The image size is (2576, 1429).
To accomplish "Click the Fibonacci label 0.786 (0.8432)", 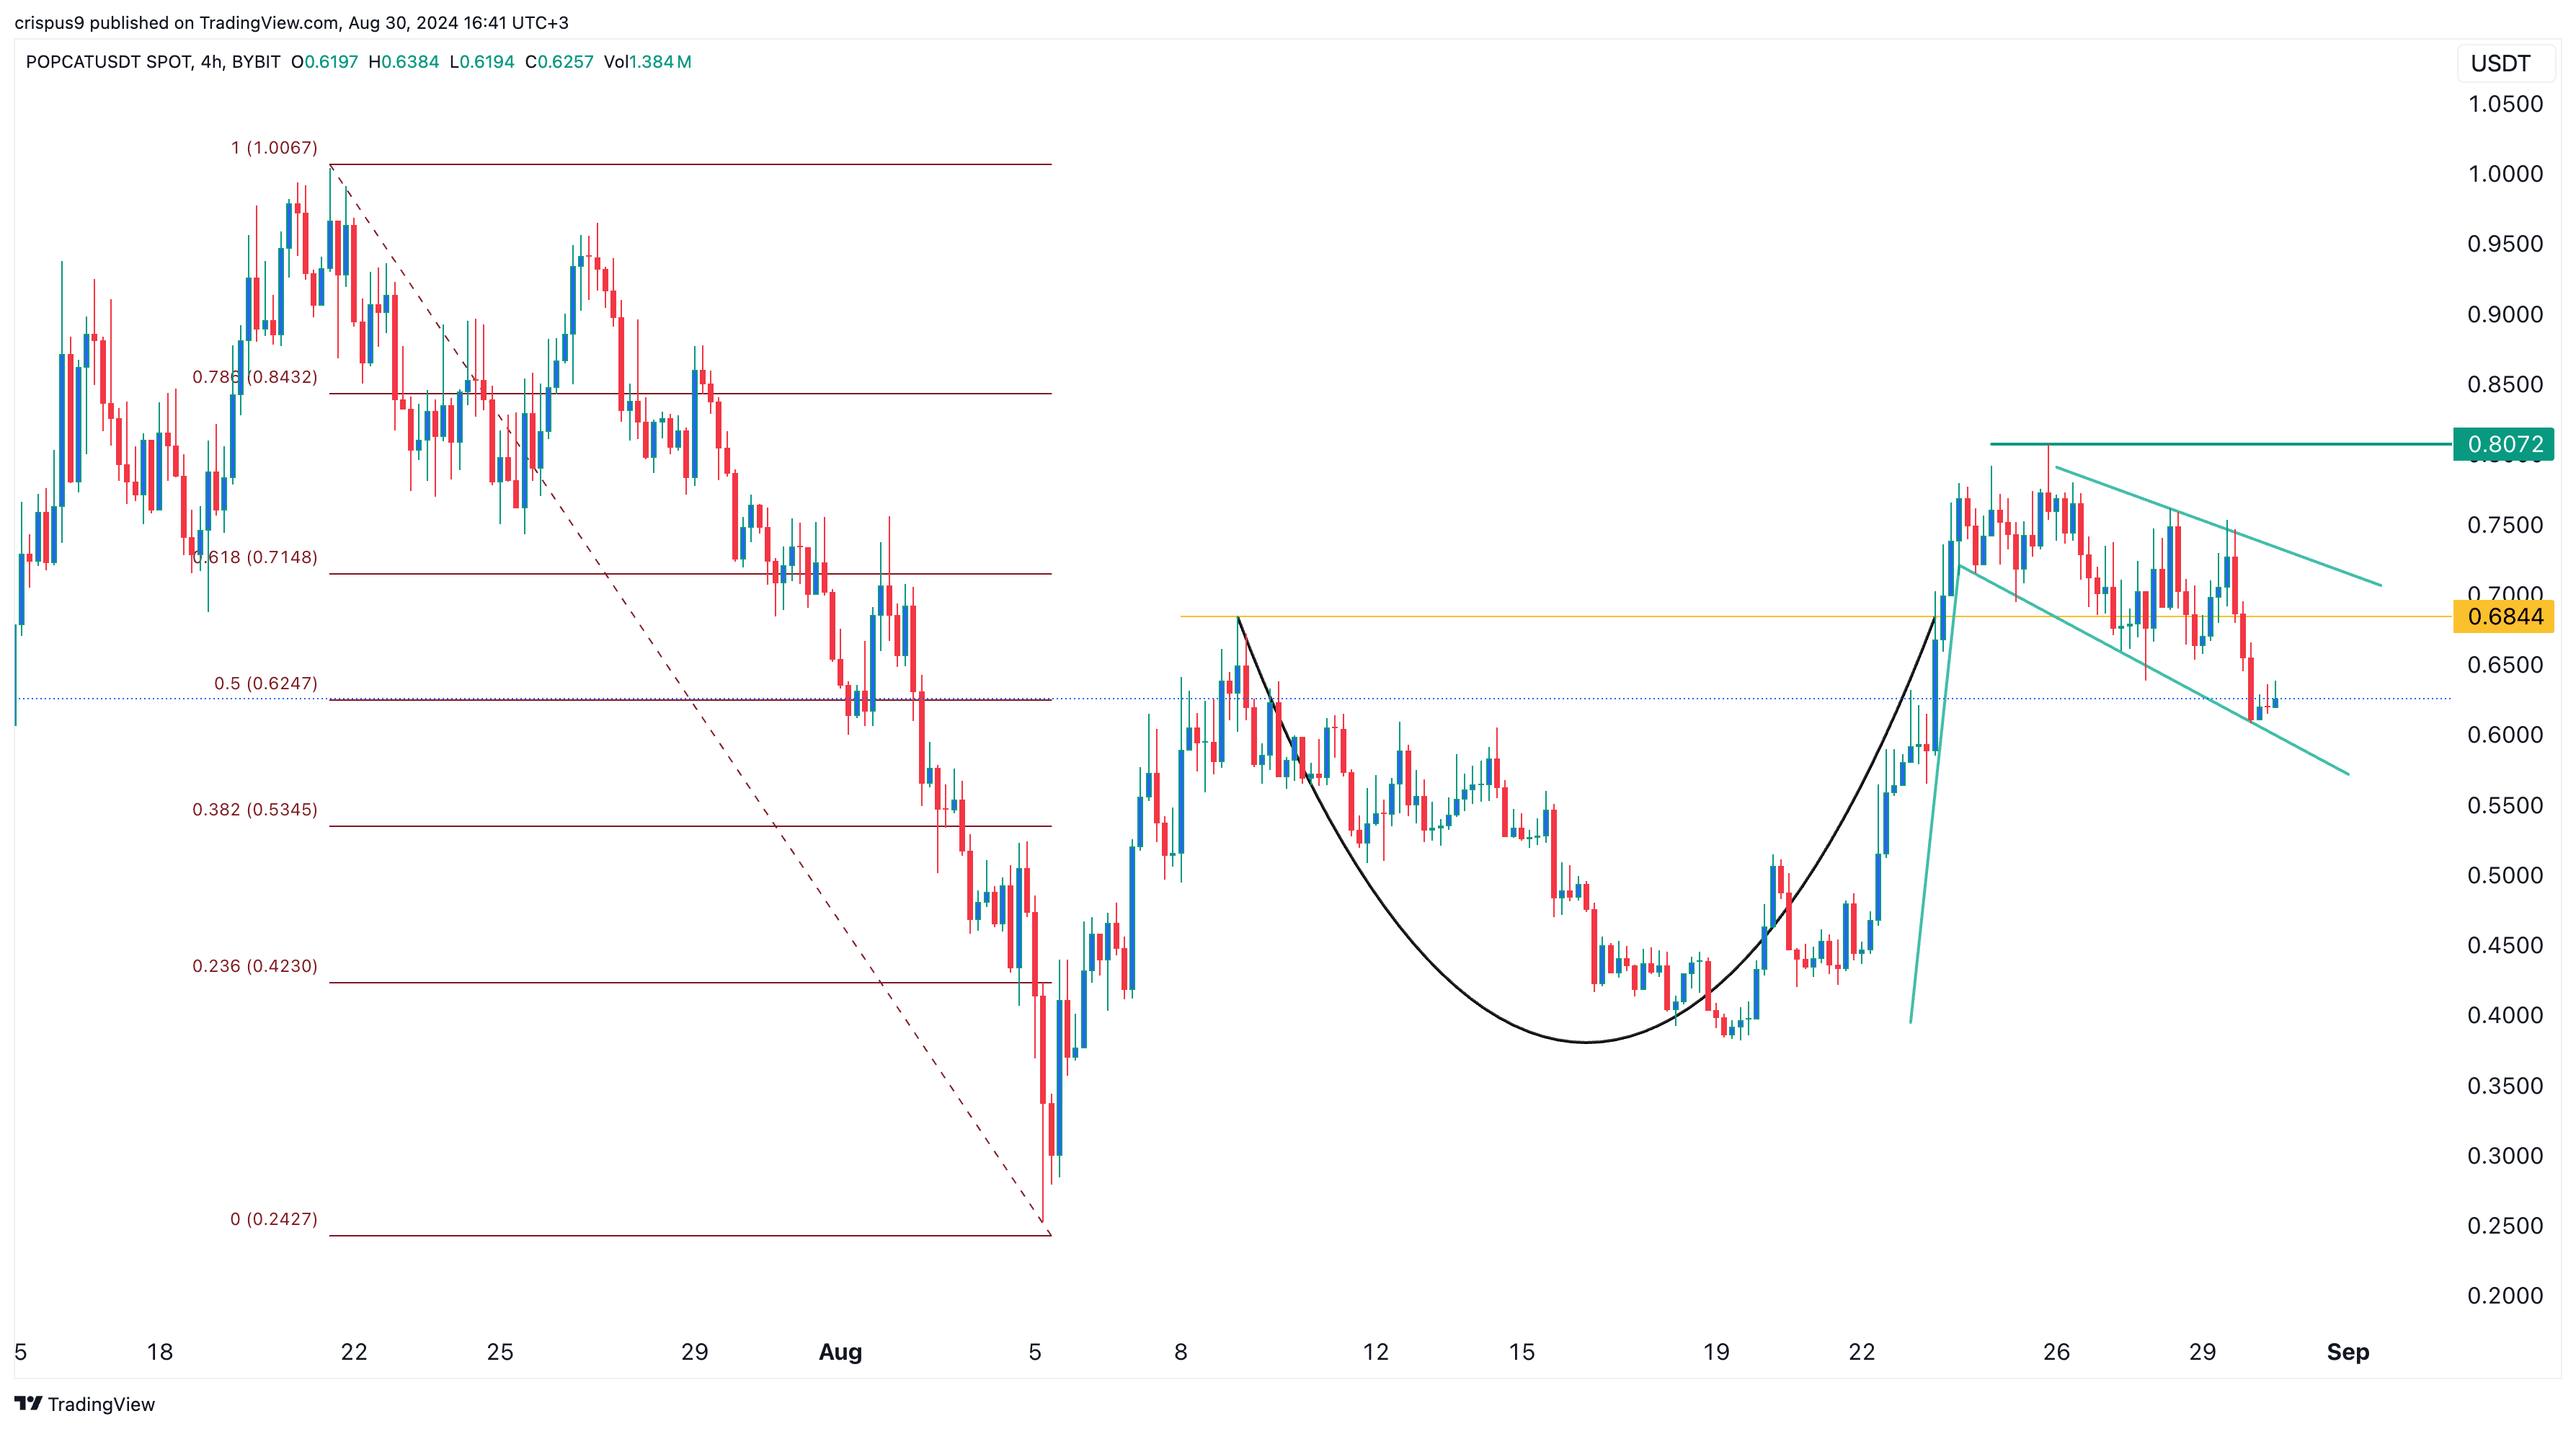I will pos(255,377).
